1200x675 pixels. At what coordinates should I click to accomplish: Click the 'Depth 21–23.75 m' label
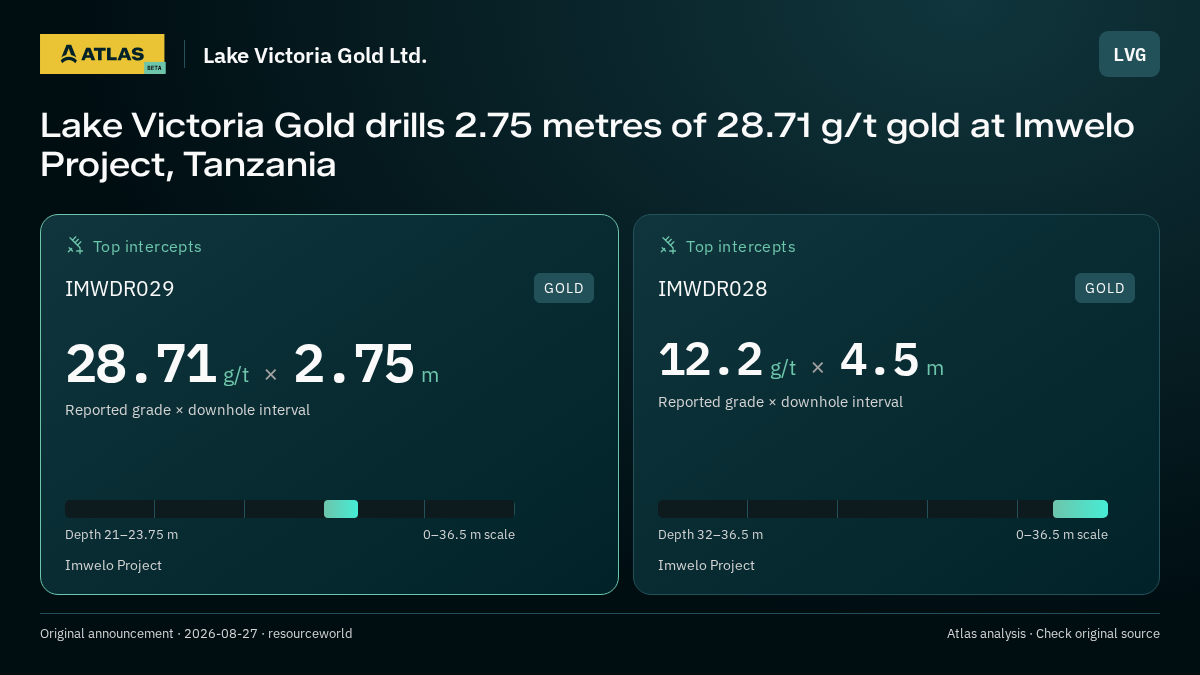(x=121, y=535)
